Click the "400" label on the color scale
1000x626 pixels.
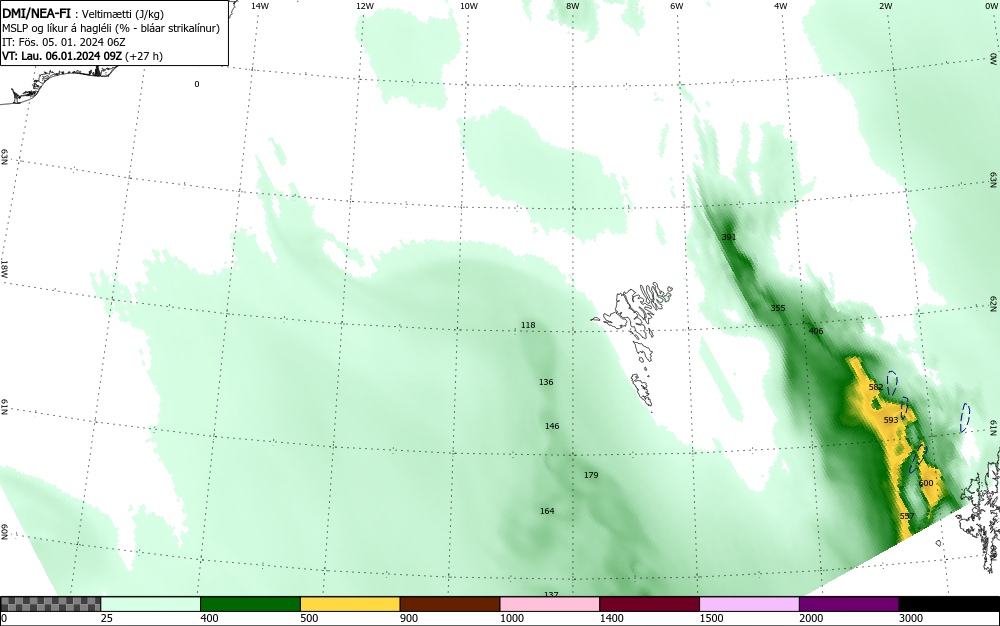click(x=209, y=618)
